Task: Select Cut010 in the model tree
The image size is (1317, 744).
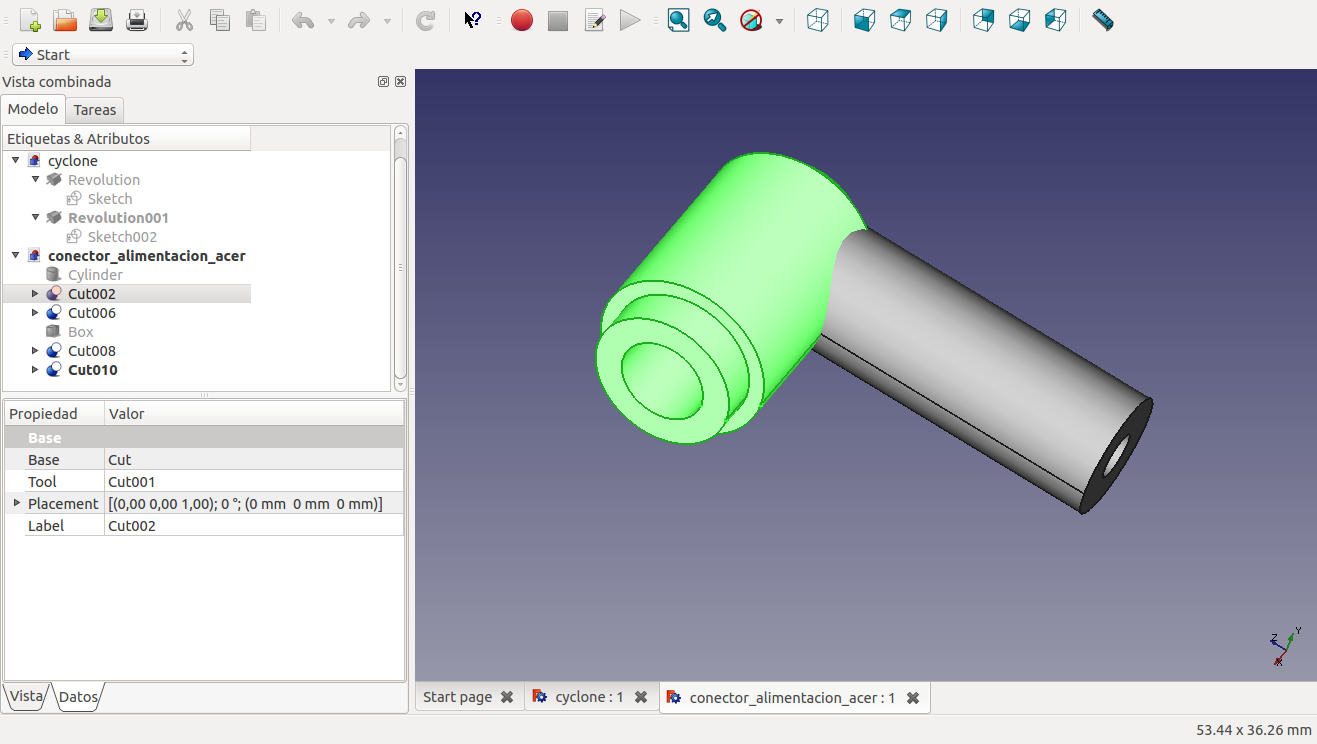Action: click(92, 370)
